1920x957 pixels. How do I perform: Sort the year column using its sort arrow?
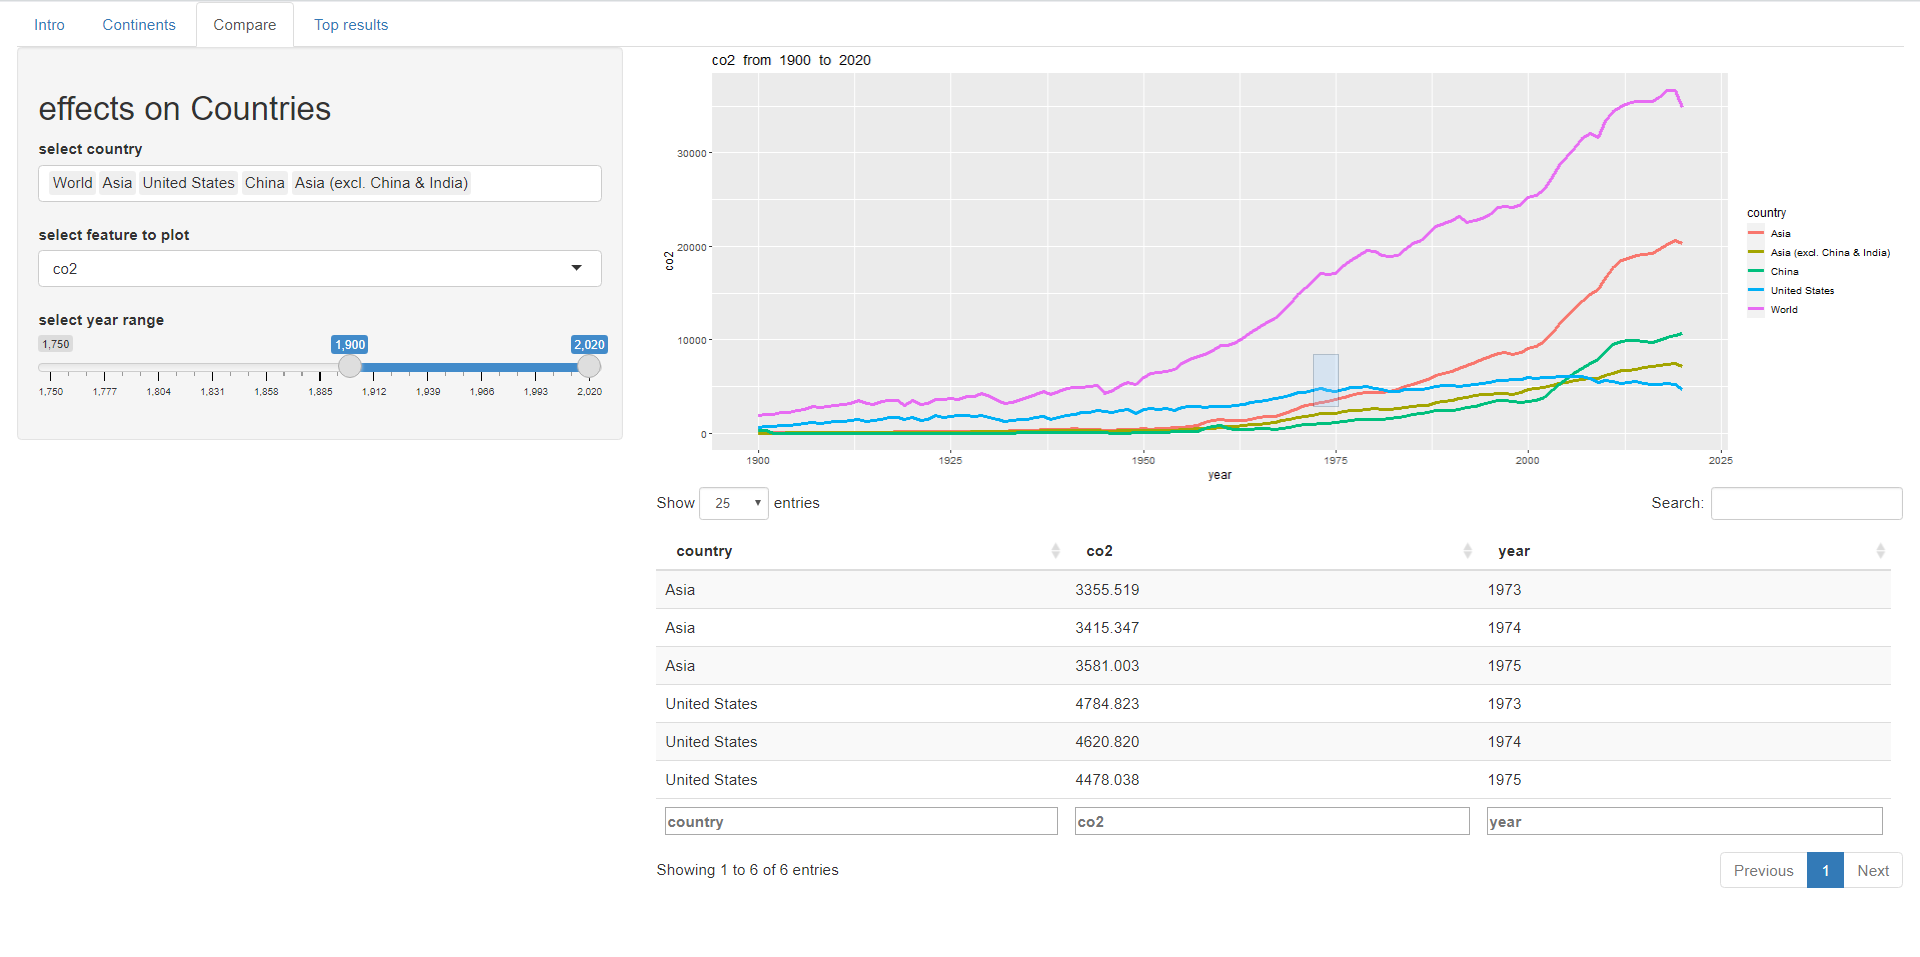[1881, 551]
